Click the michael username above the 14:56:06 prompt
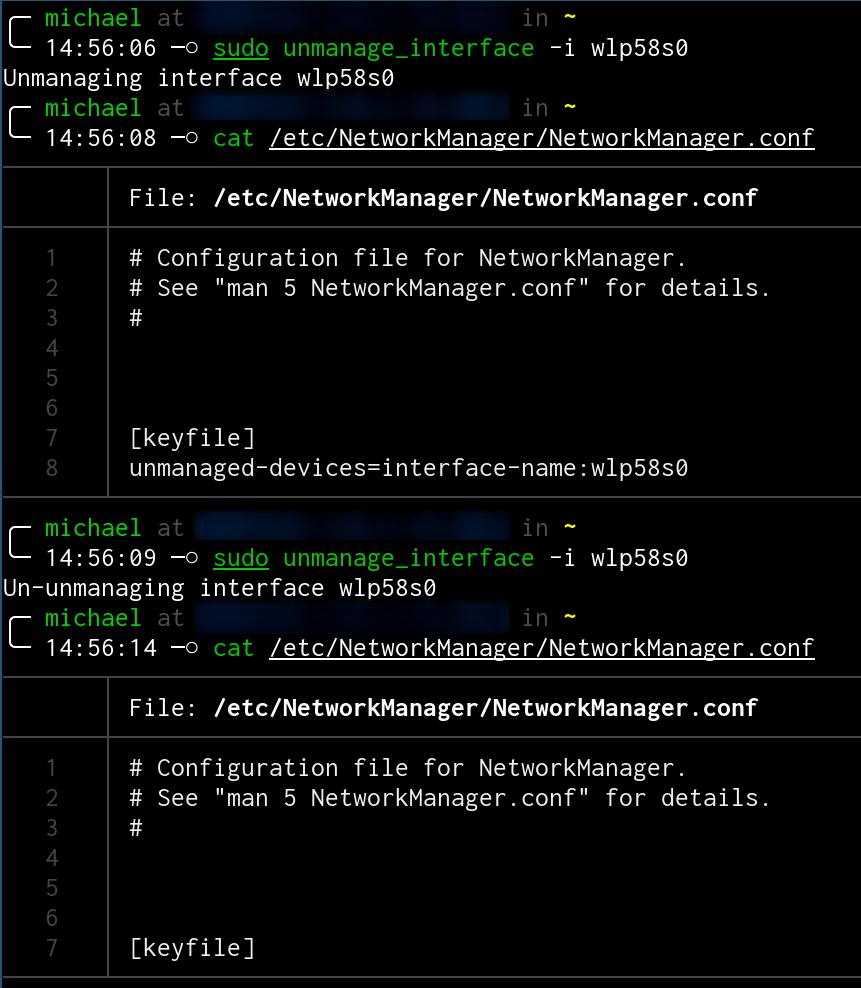The height and width of the screenshot is (988, 861). point(93,18)
